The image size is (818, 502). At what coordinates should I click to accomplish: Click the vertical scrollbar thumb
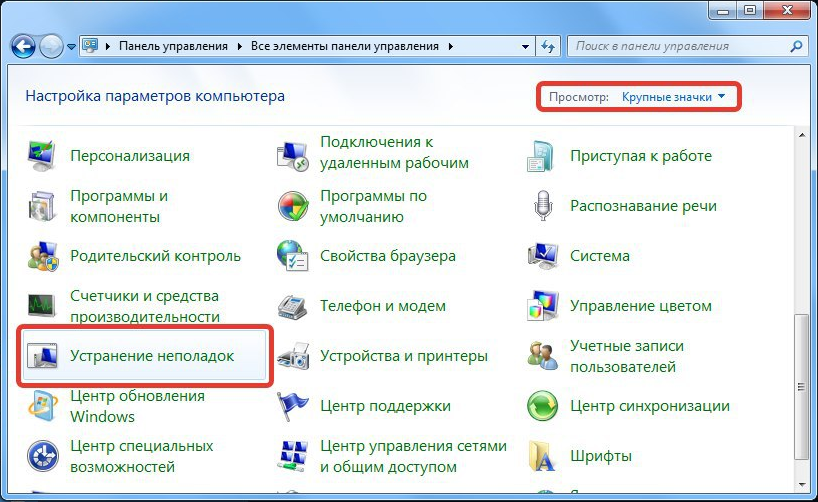802,387
